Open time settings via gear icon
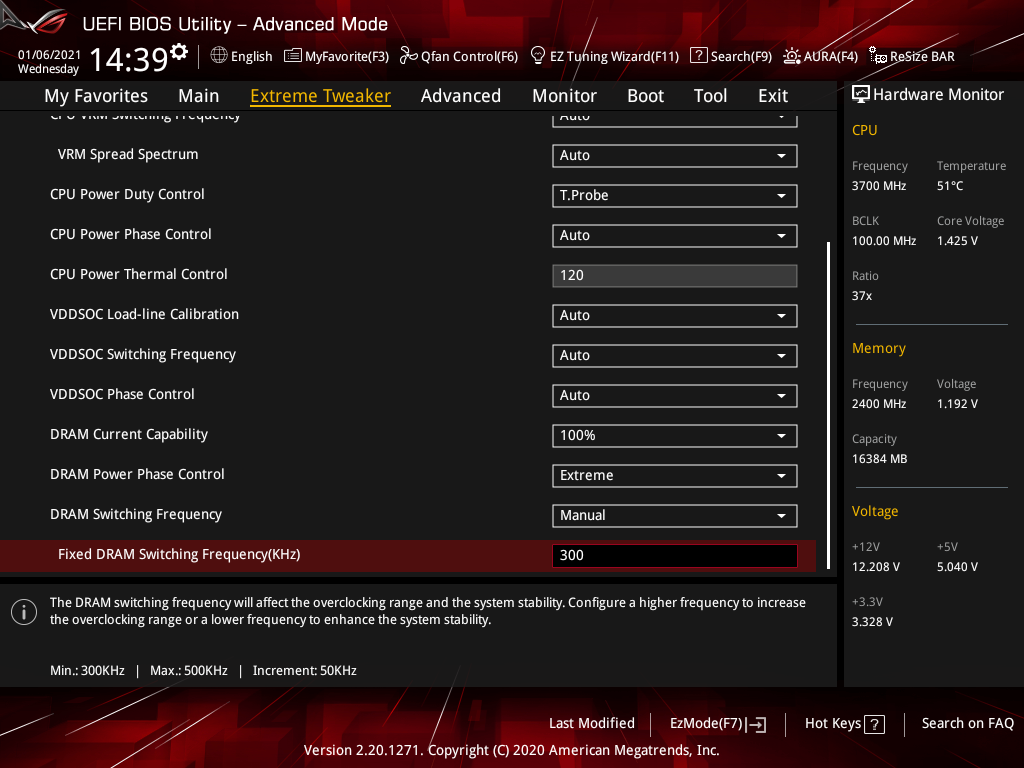Screen dimensions: 1024x768 coord(179,51)
